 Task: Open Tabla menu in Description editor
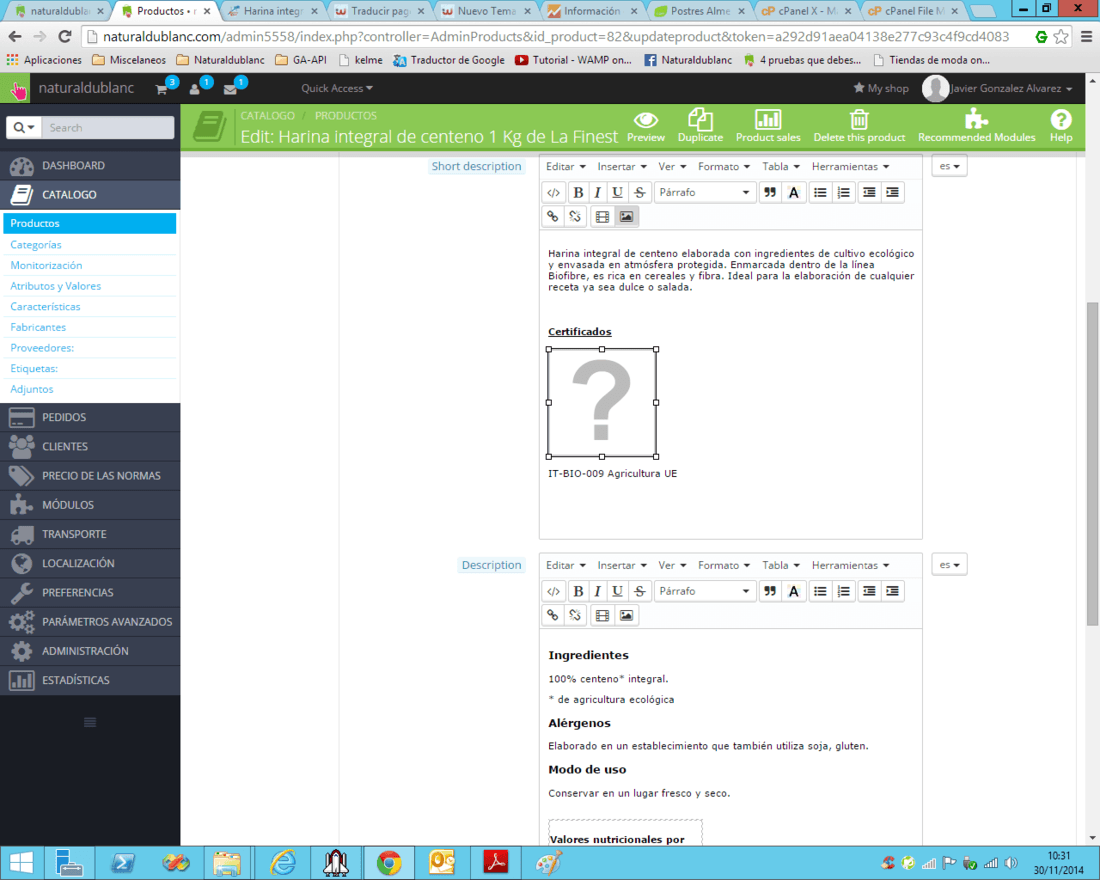pos(781,565)
